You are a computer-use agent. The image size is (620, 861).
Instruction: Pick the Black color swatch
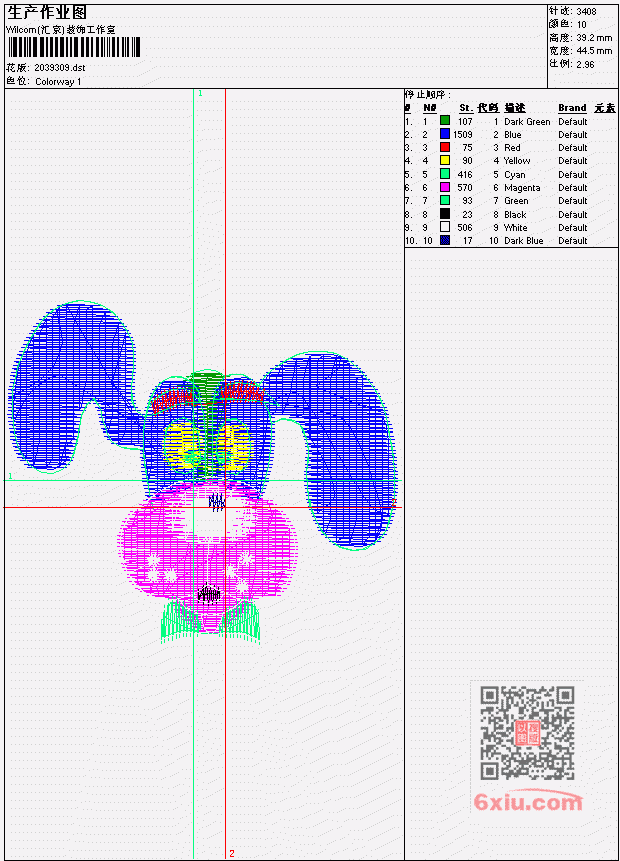click(445, 214)
